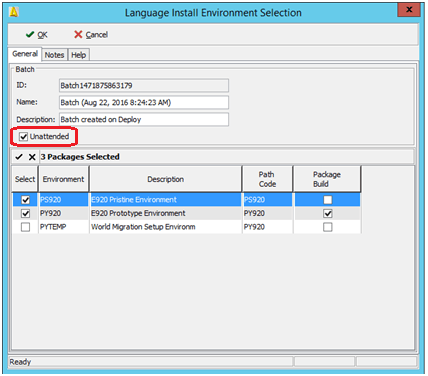
Task: Click the PS920 path code cell
Action: (x=267, y=200)
